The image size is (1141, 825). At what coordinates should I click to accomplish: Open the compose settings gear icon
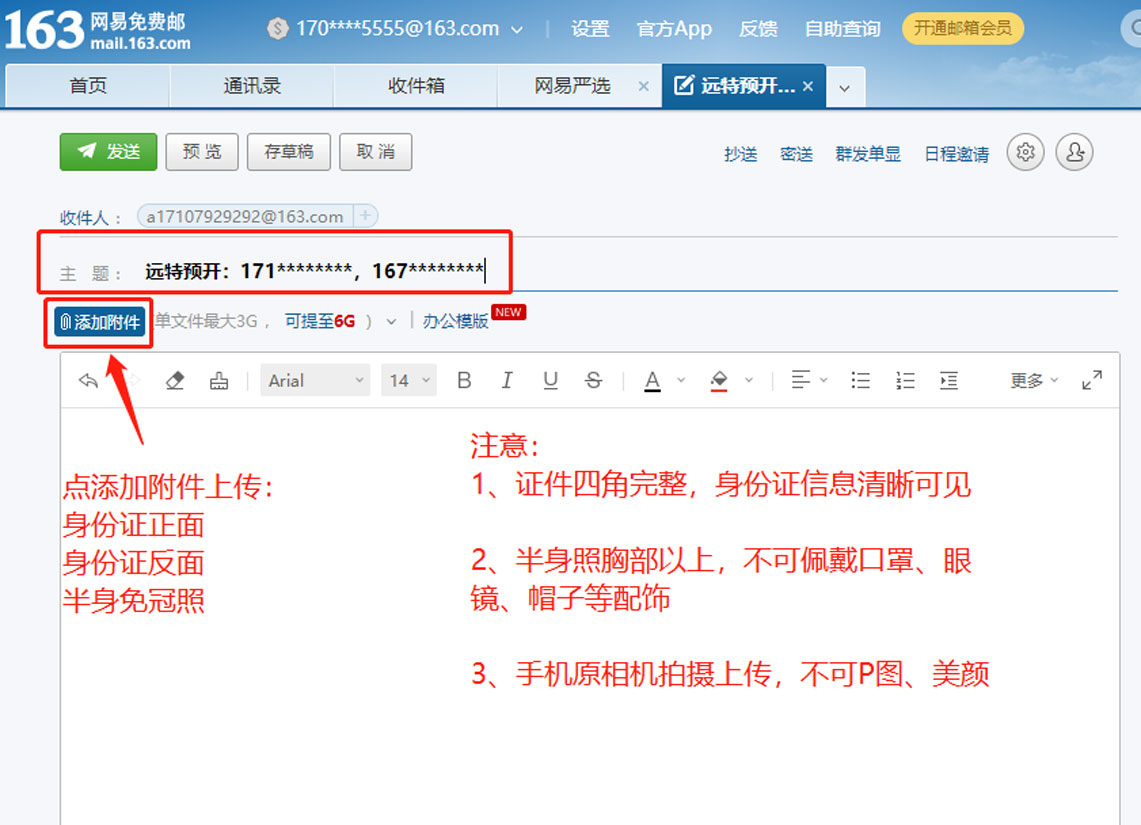pyautogui.click(x=1025, y=152)
